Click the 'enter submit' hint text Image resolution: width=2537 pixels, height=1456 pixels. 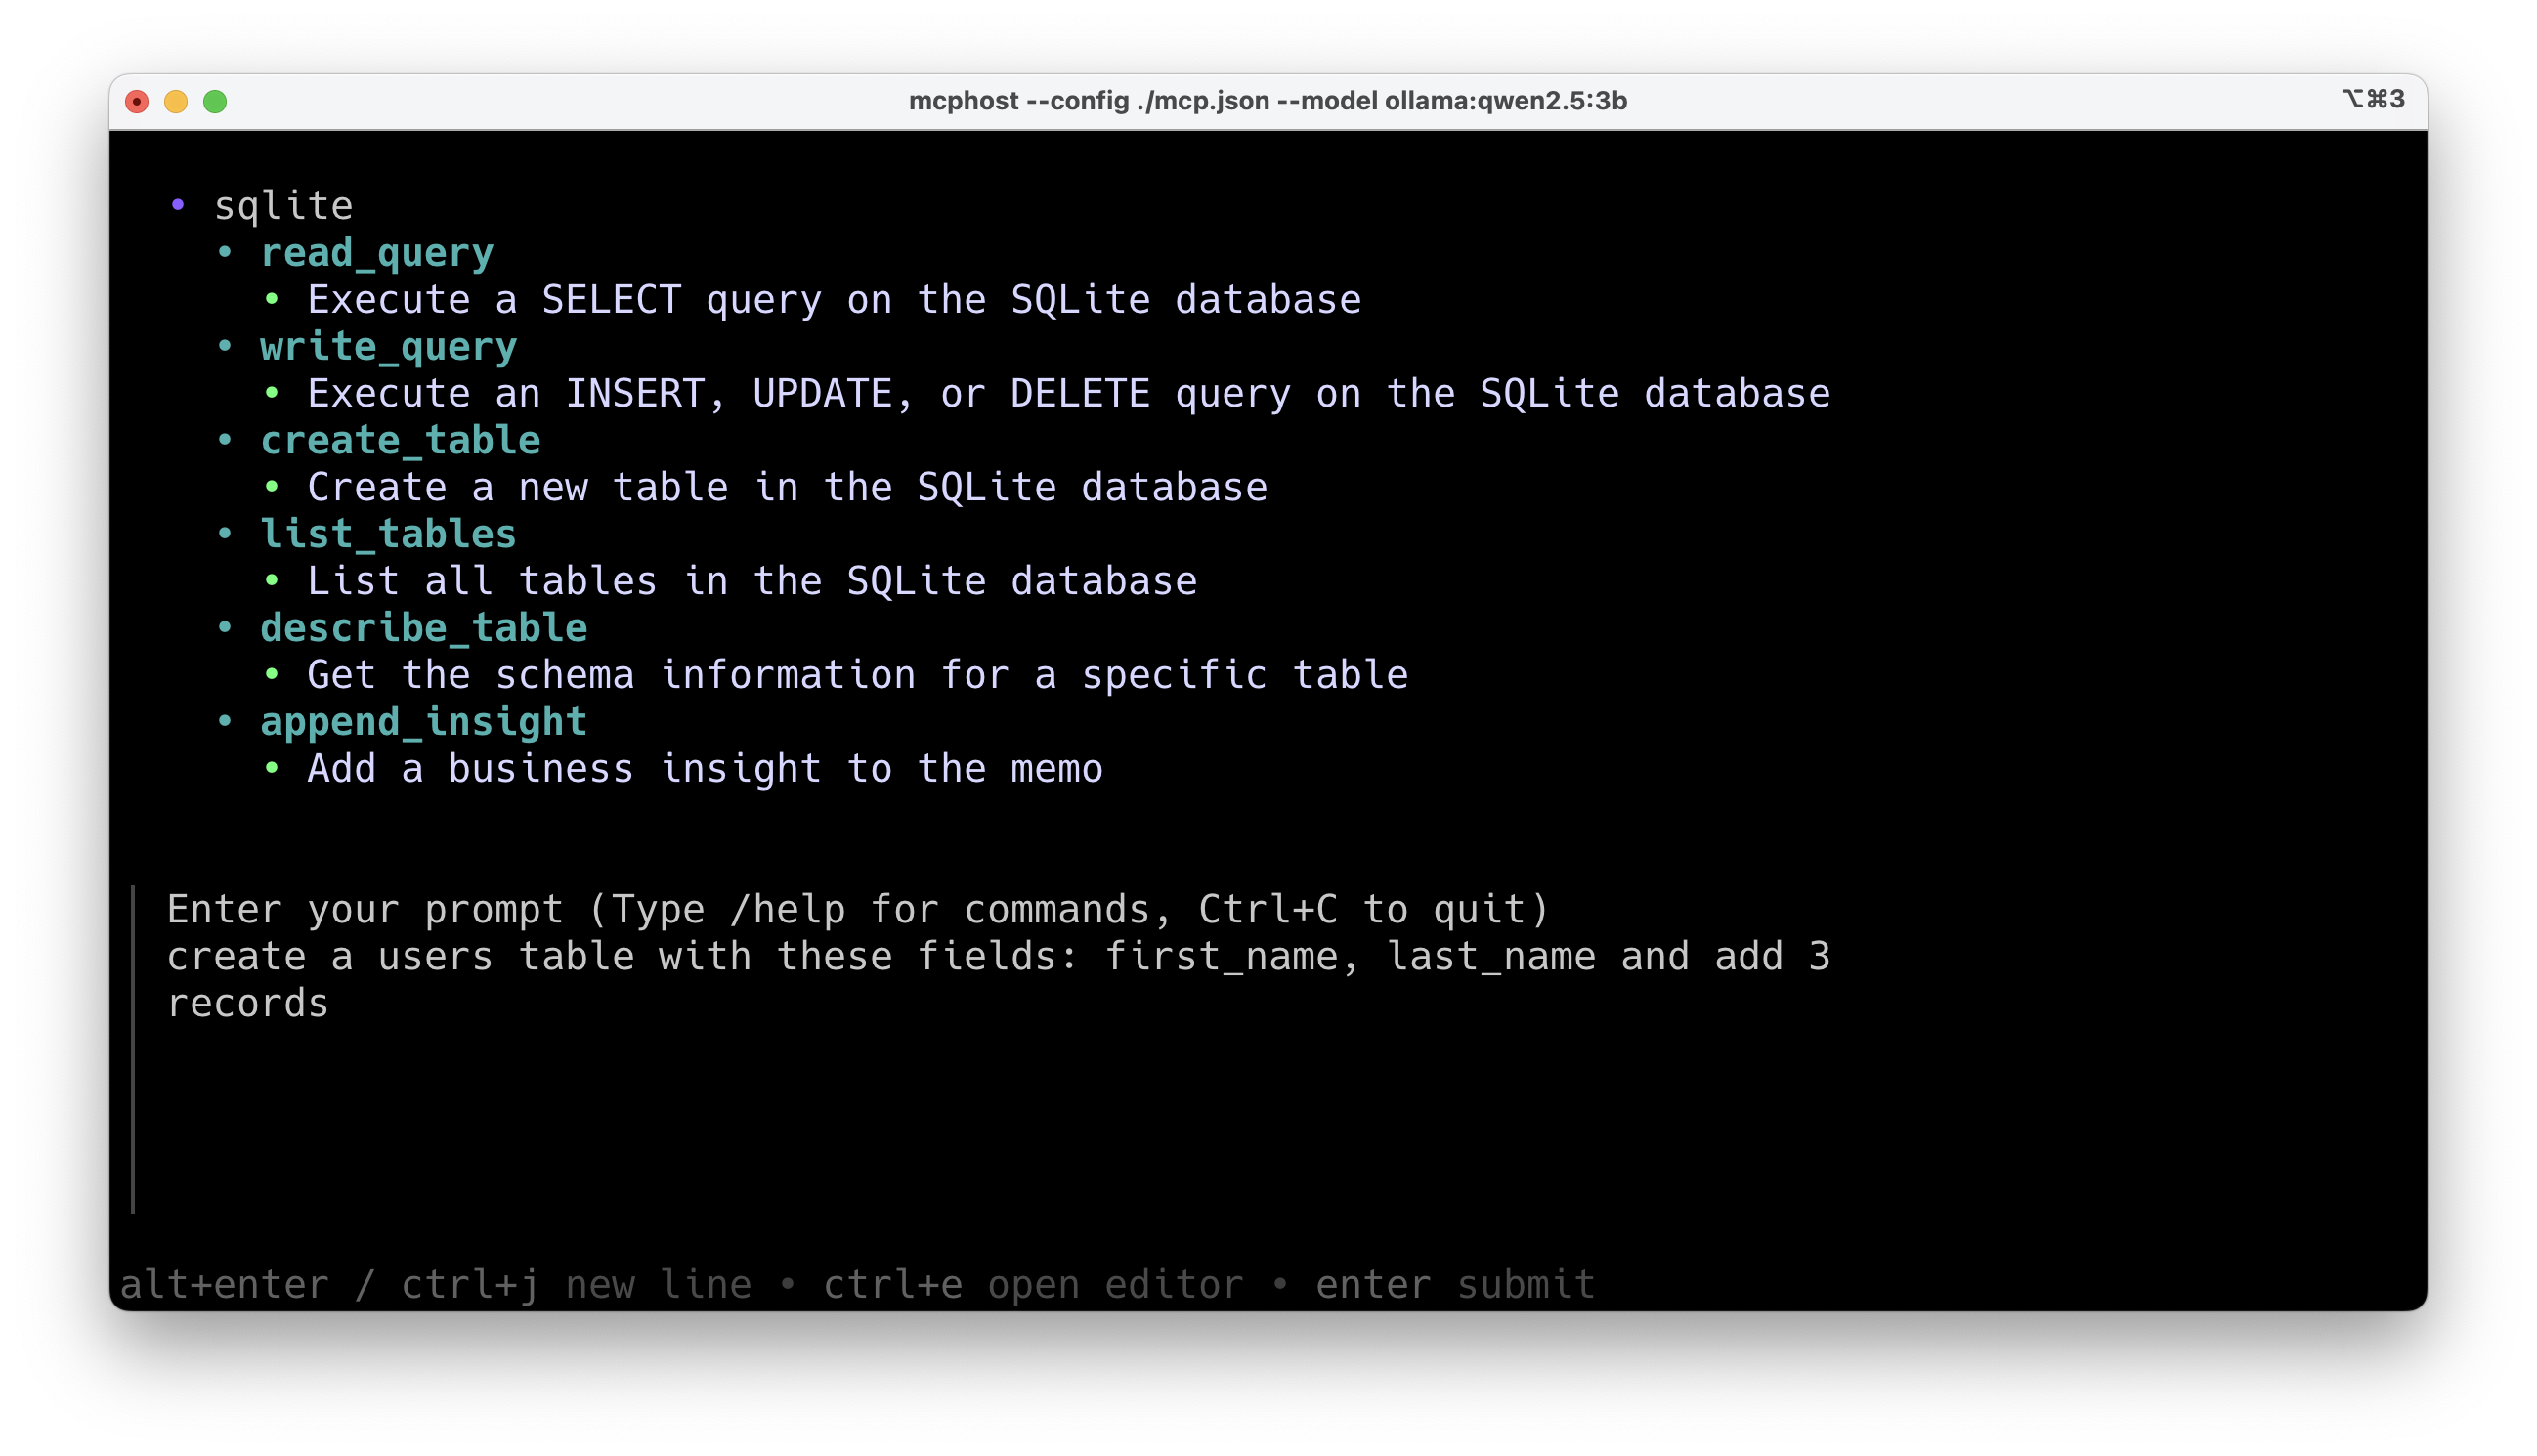1454,1285
